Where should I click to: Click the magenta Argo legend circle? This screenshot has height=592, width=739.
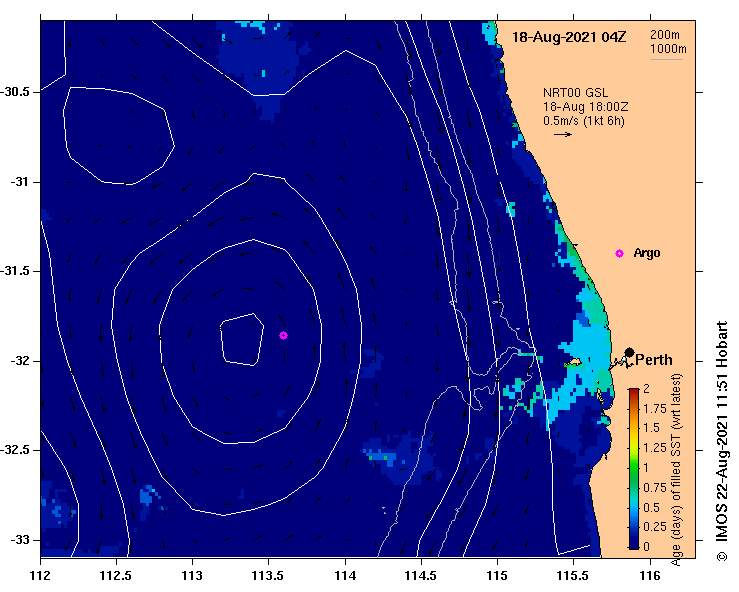coord(619,254)
